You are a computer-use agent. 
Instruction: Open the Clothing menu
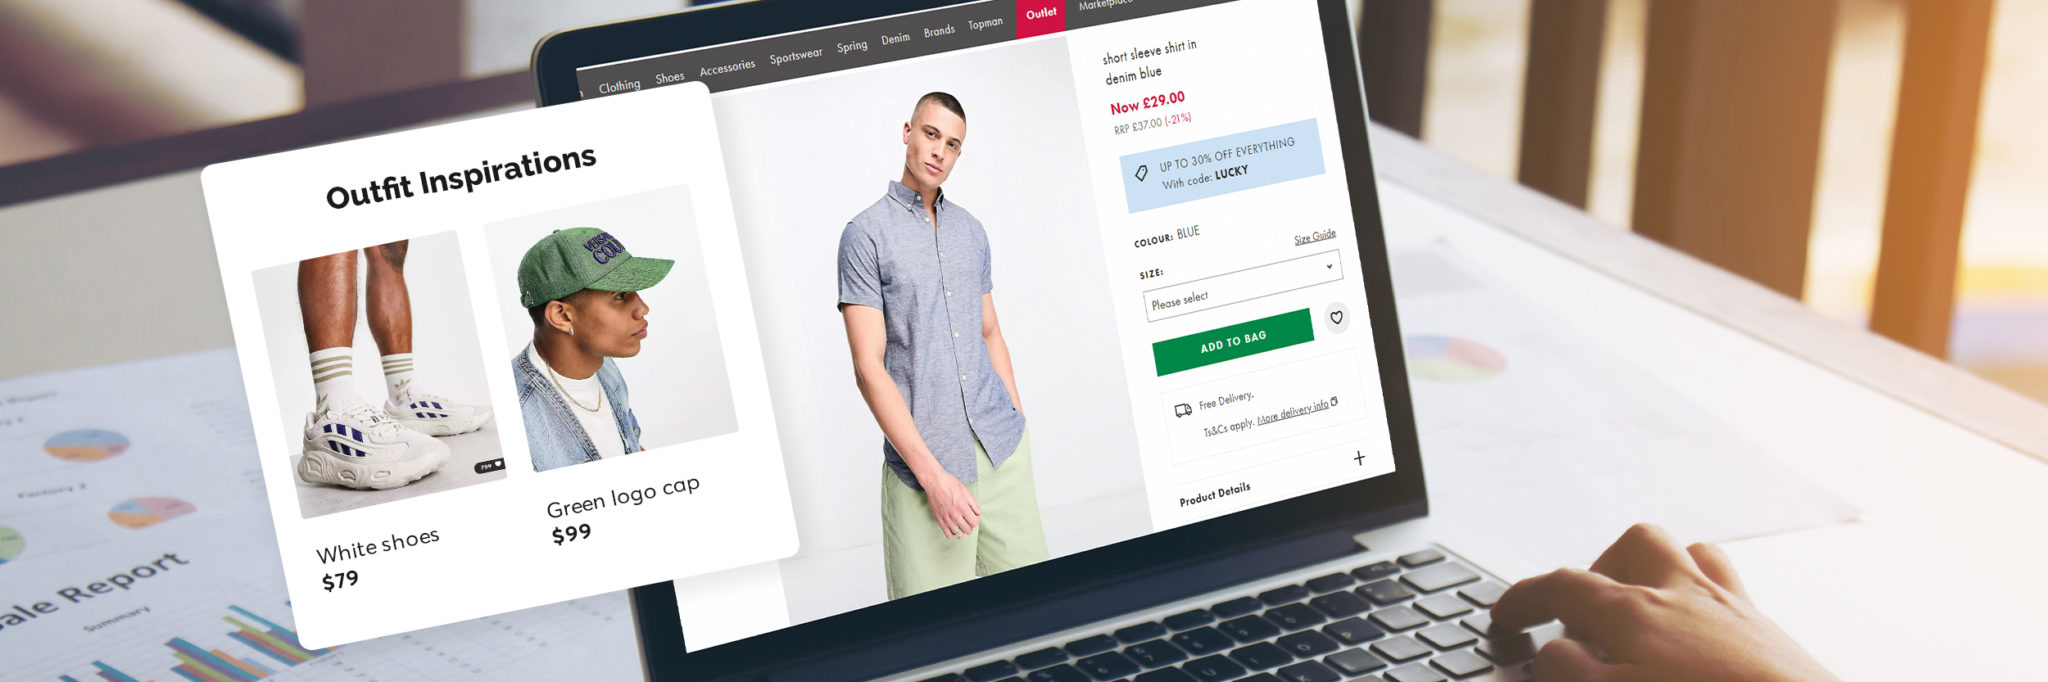click(x=619, y=87)
